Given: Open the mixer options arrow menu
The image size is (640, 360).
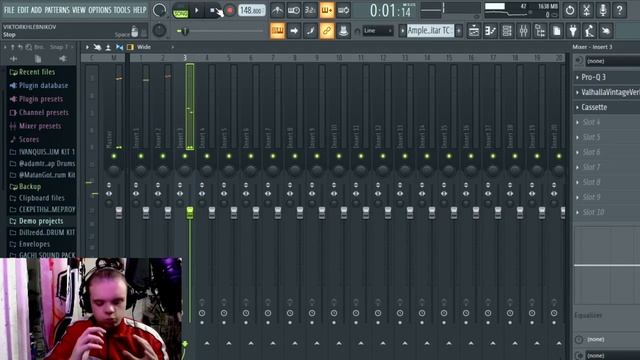Looking at the screenshot, I should tap(87, 47).
